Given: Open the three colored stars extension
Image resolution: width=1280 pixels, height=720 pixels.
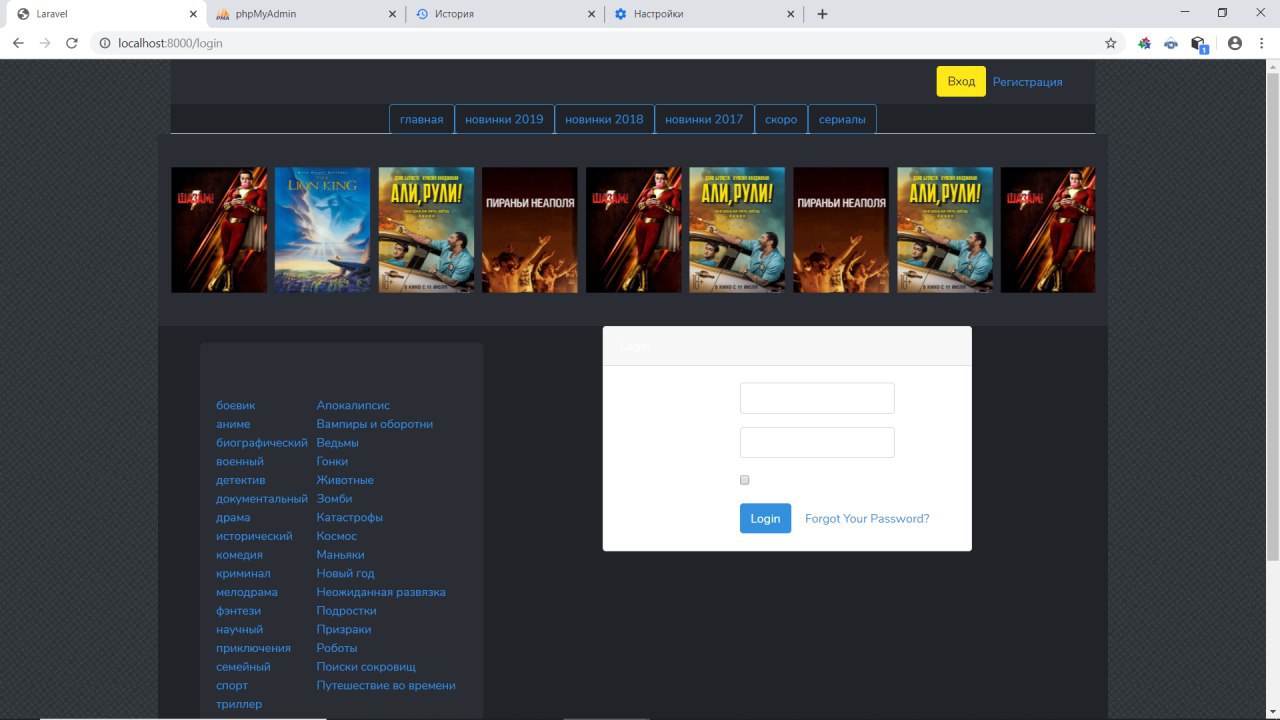Looking at the screenshot, I should pyautogui.click(x=1145, y=43).
